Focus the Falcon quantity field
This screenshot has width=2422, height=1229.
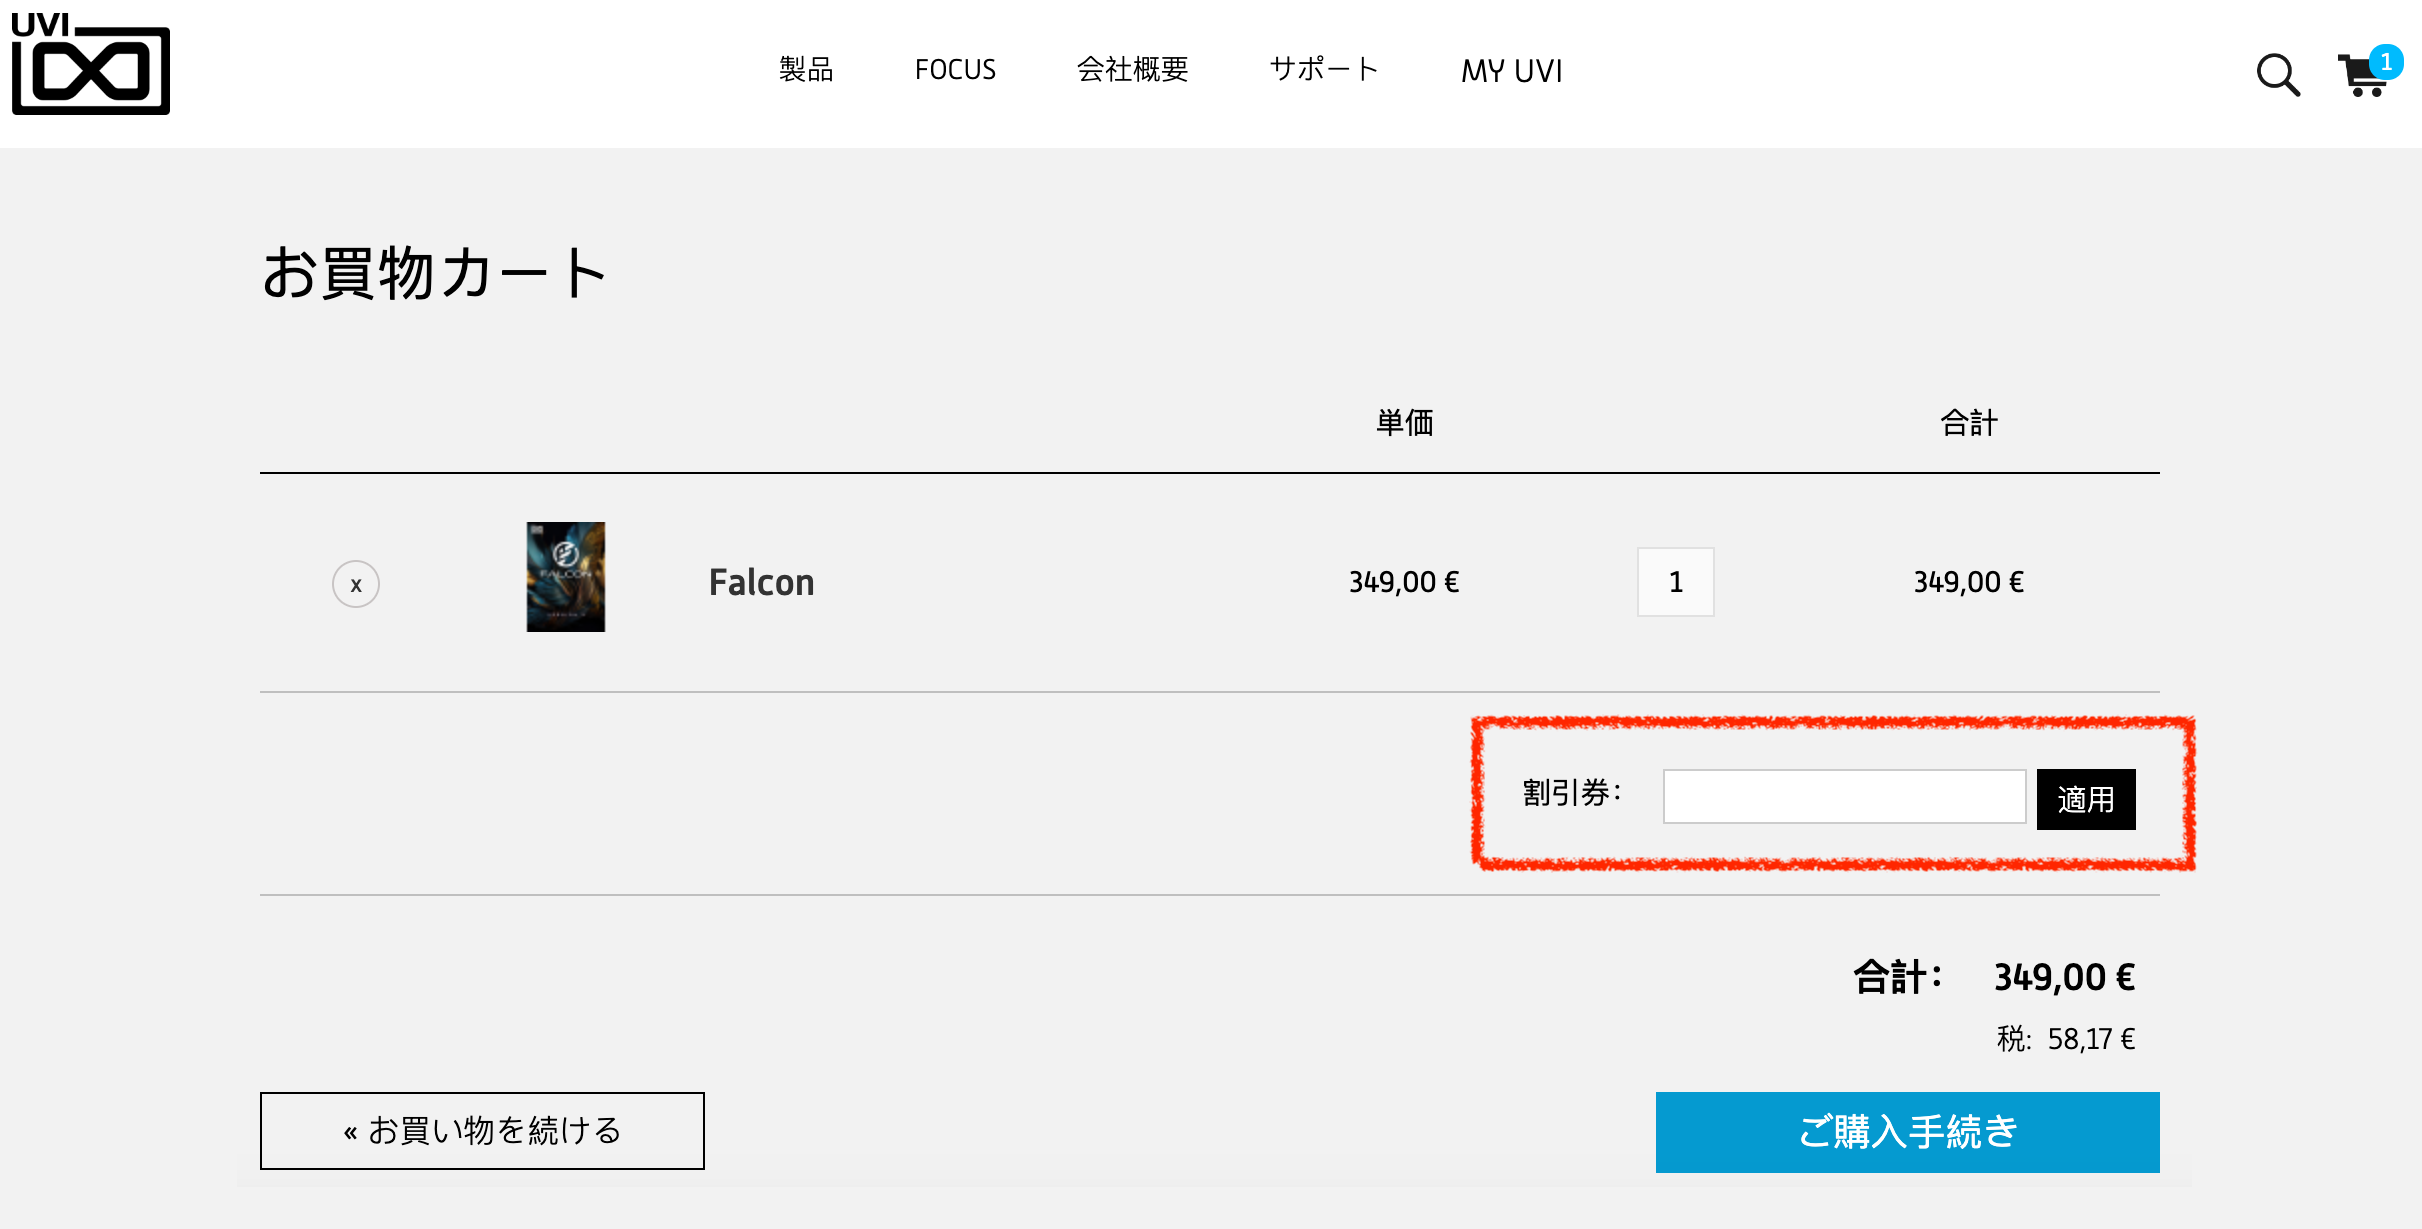pos(1676,582)
